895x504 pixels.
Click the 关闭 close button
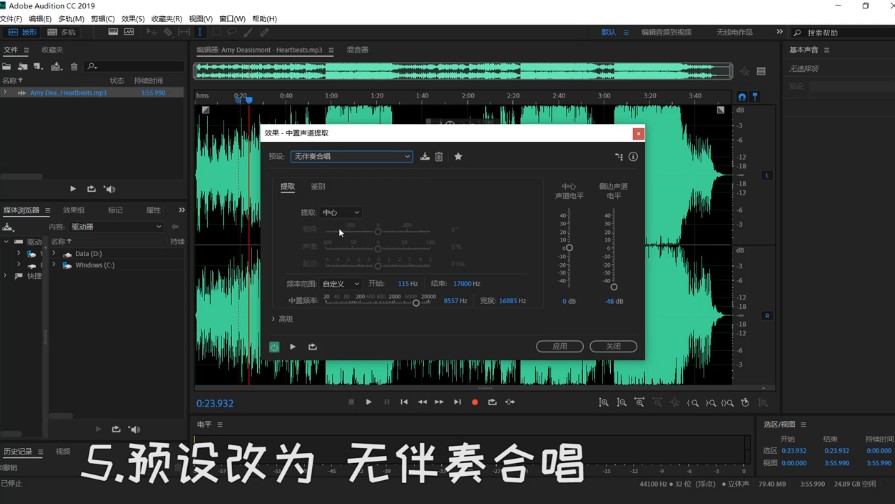(613, 346)
